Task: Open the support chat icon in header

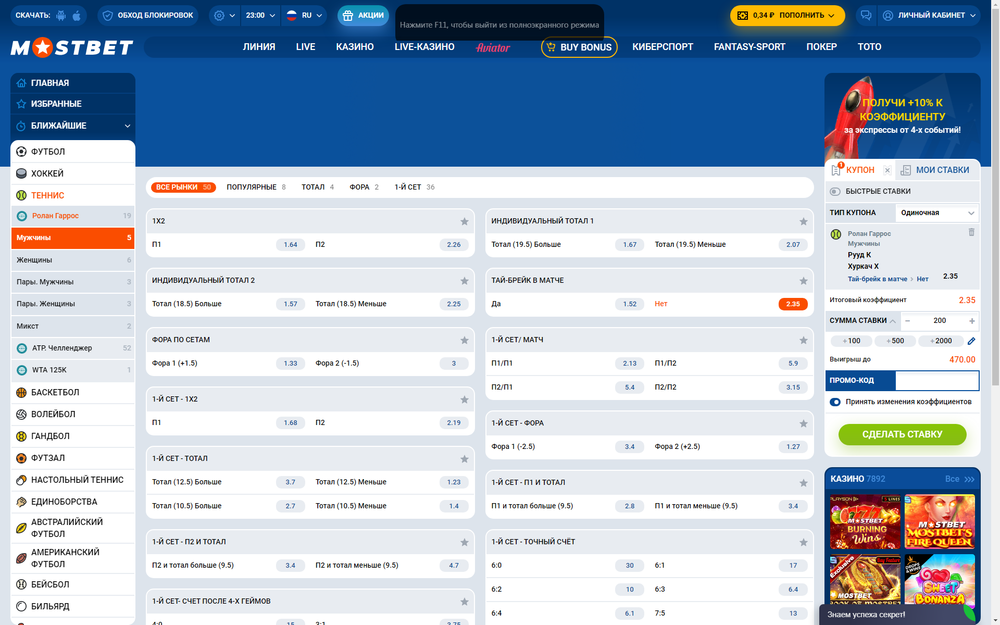Action: tap(865, 15)
